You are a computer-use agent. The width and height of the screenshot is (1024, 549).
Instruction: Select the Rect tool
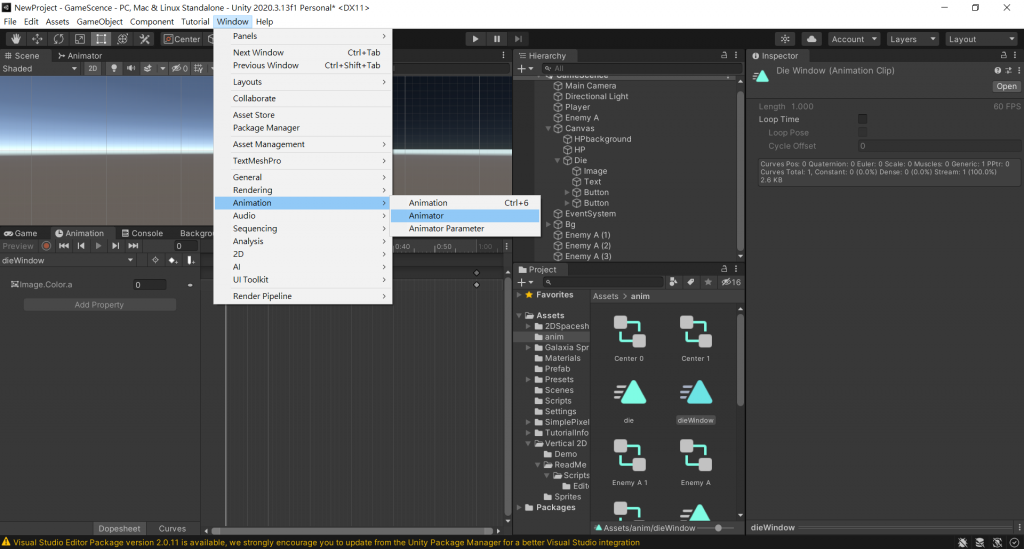pos(101,39)
